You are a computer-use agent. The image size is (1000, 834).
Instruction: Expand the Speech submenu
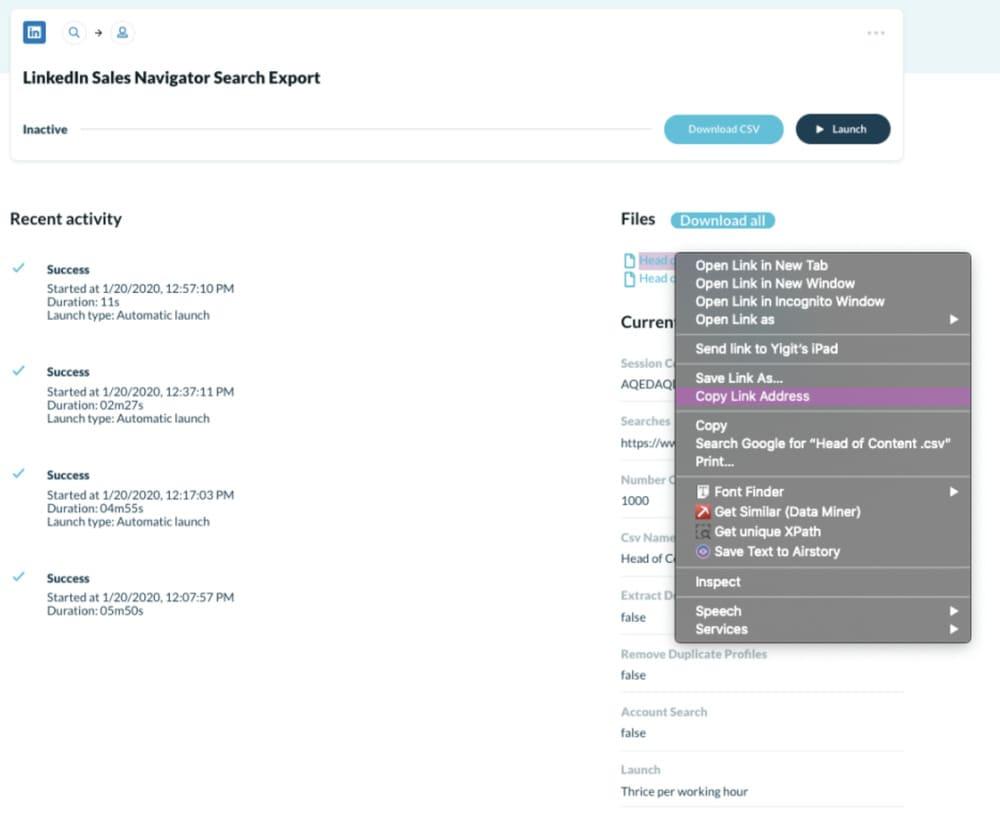tap(823, 611)
